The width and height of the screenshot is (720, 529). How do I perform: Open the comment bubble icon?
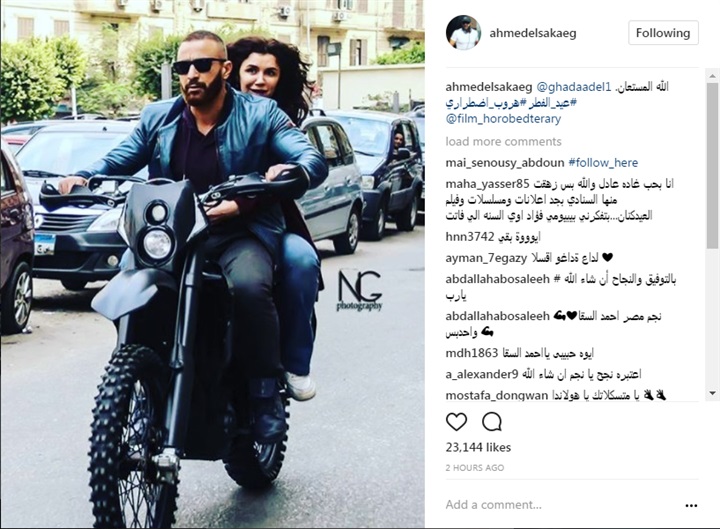(491, 422)
